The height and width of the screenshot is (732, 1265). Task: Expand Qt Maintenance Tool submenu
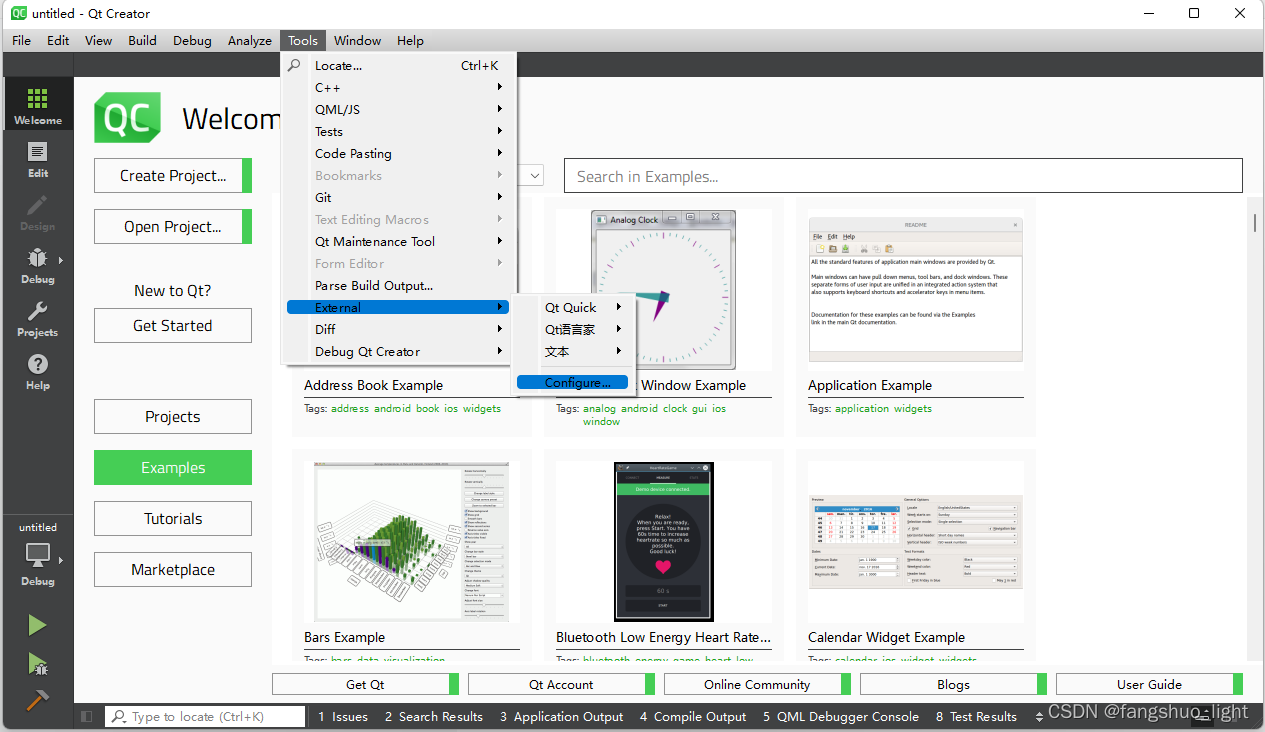tap(398, 242)
